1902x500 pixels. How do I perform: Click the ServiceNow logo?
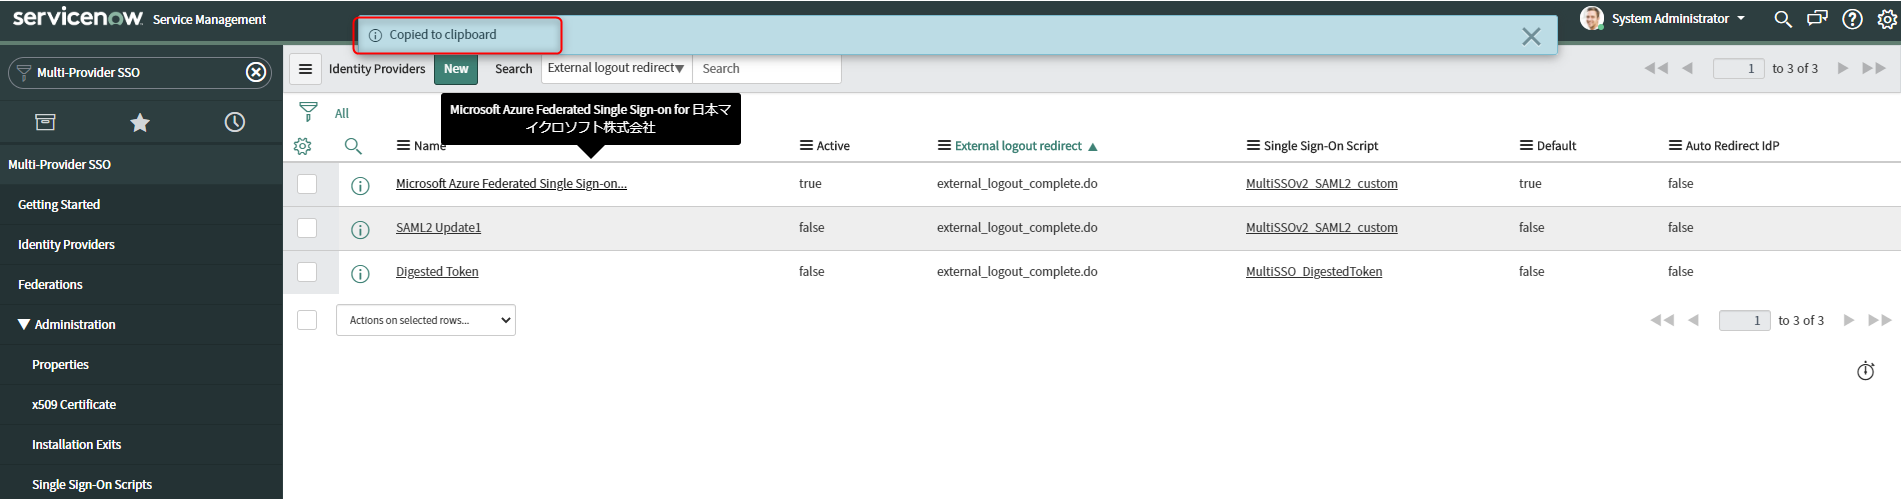point(78,18)
